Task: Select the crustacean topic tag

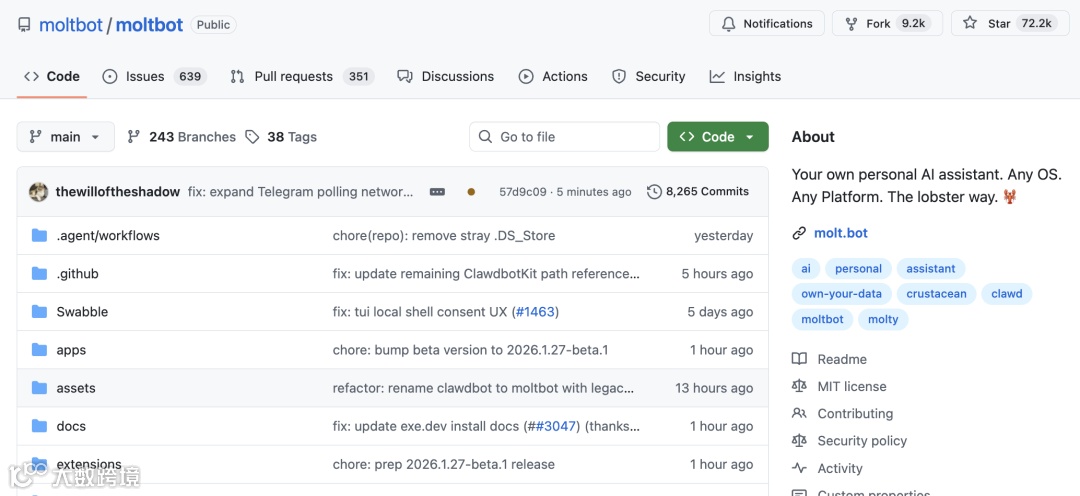Action: click(x=936, y=294)
